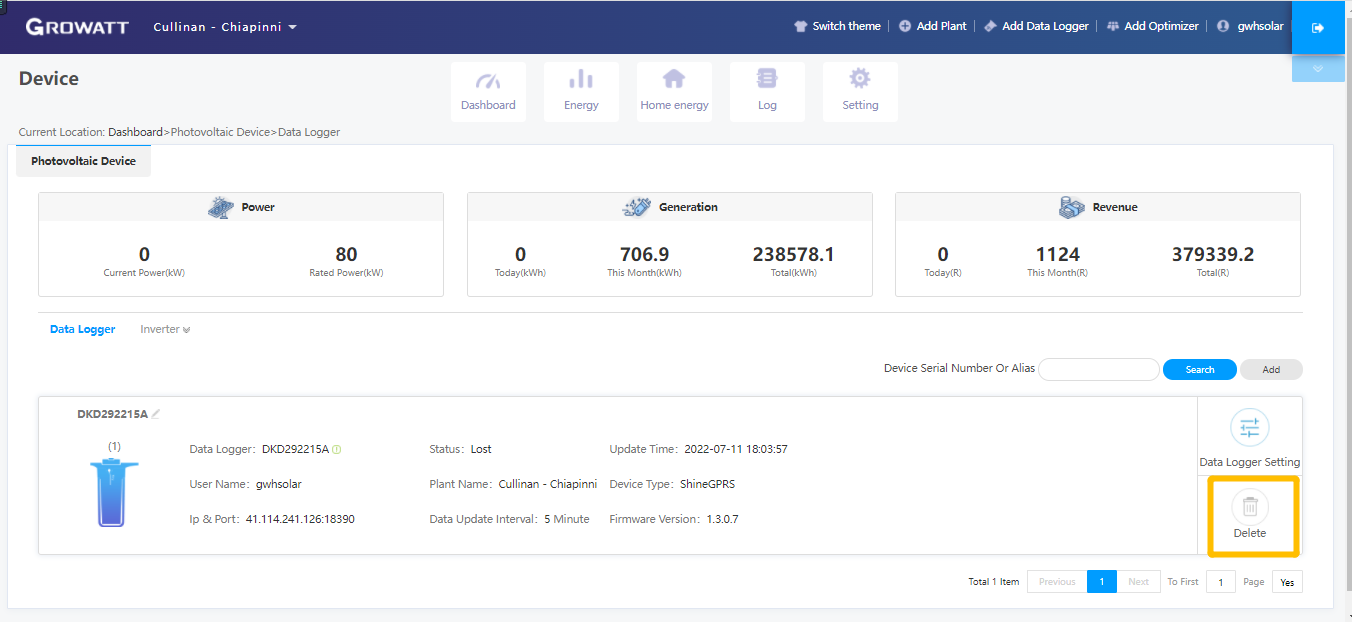
Task: Select the Data Logger tab
Action: [82, 329]
